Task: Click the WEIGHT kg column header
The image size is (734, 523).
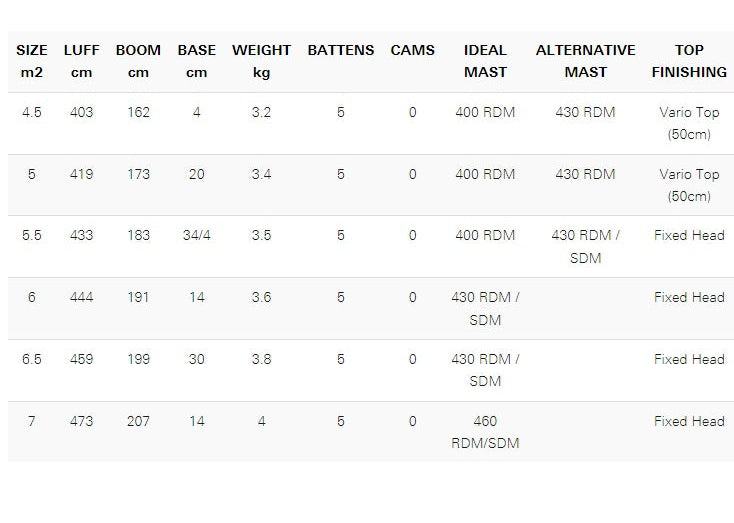Action: [261, 61]
